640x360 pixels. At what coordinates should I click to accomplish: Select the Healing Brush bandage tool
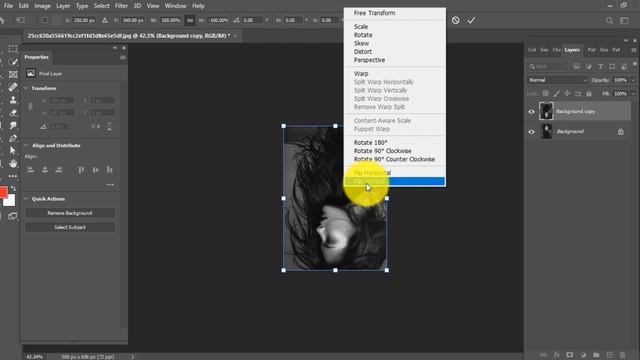13,87
